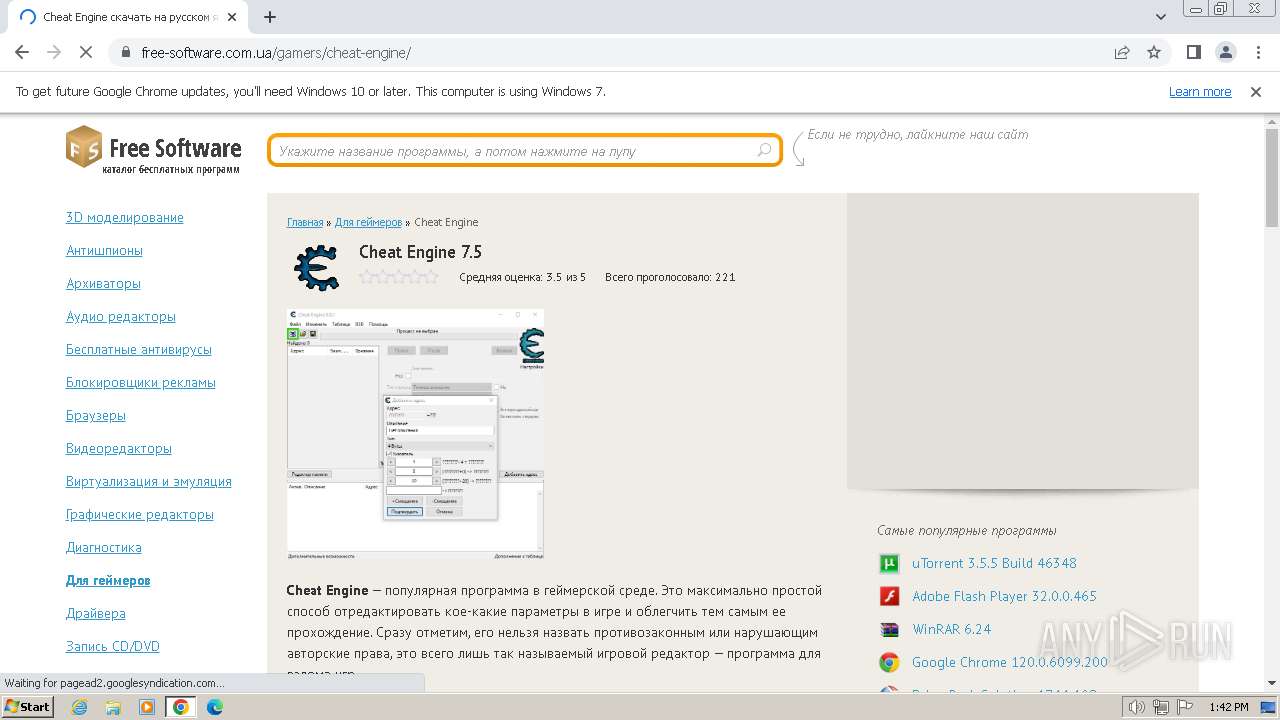Focus the program name search field
The image size is (1280, 720).
525,151
